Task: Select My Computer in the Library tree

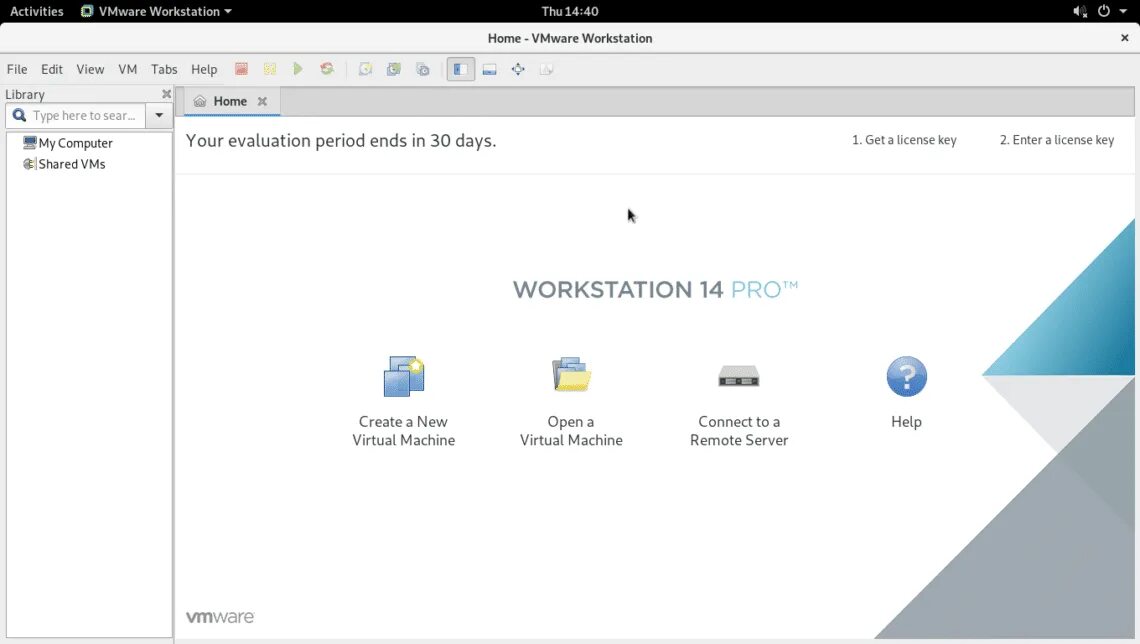Action: point(68,143)
